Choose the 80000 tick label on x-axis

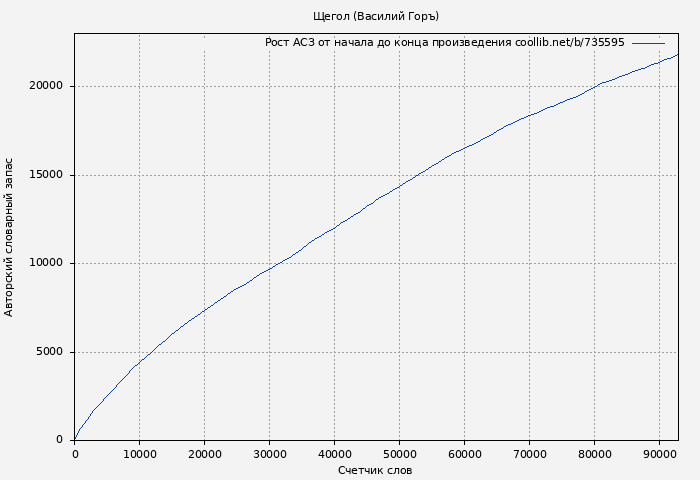click(594, 454)
